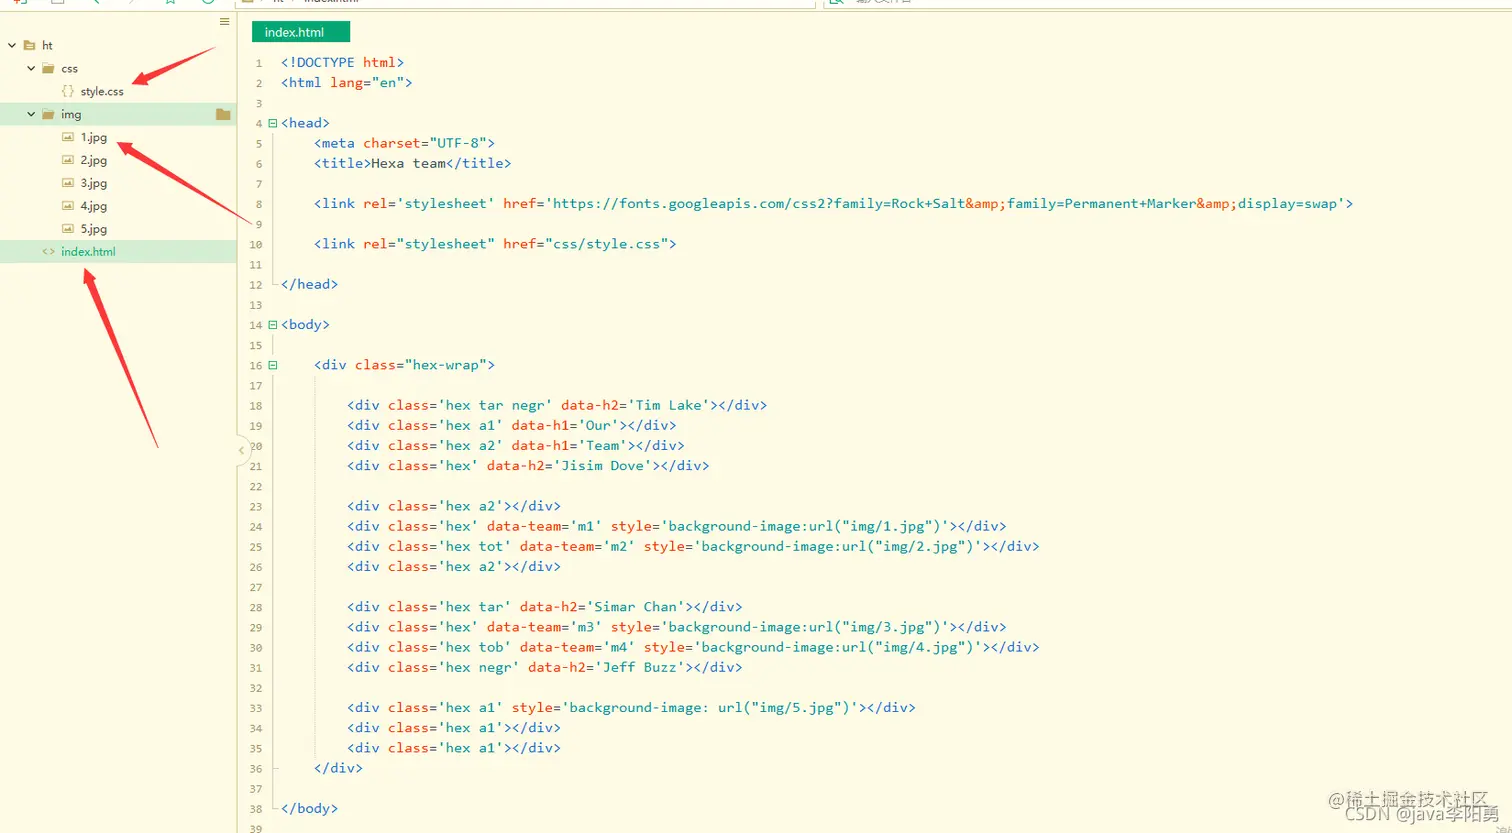
Task: Click the data-h1='Our' attribute
Action: [565, 425]
